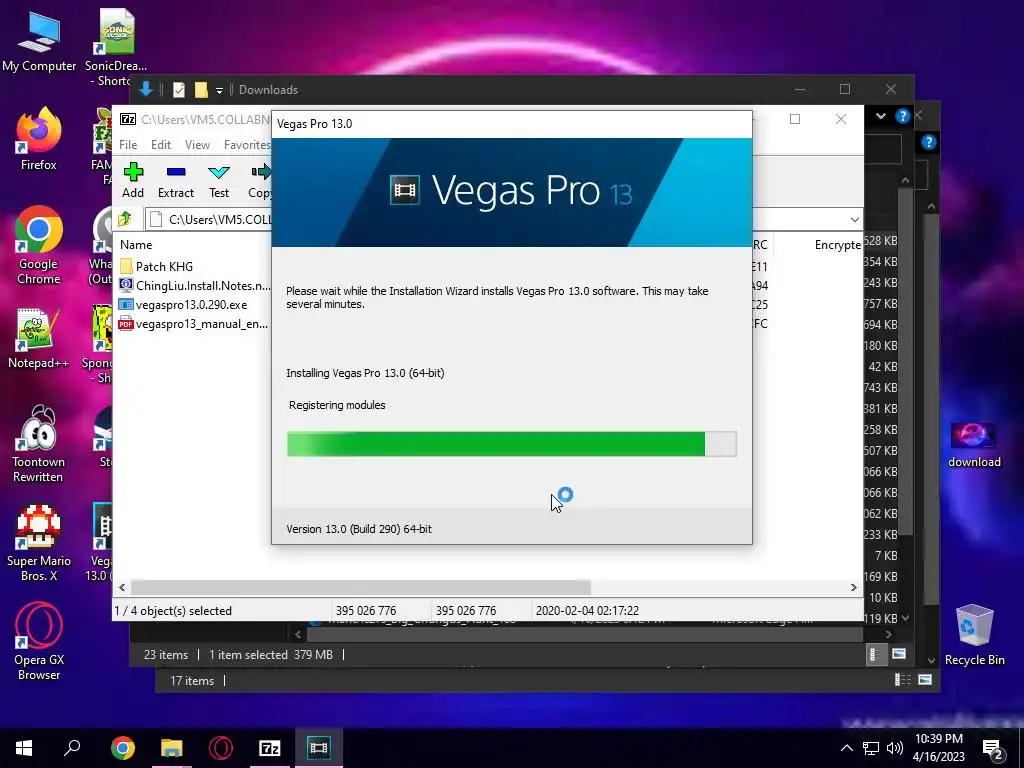The width and height of the screenshot is (1024, 768).
Task: Click the Properties checkmark icon in Downloads title bar
Action: click(x=178, y=89)
